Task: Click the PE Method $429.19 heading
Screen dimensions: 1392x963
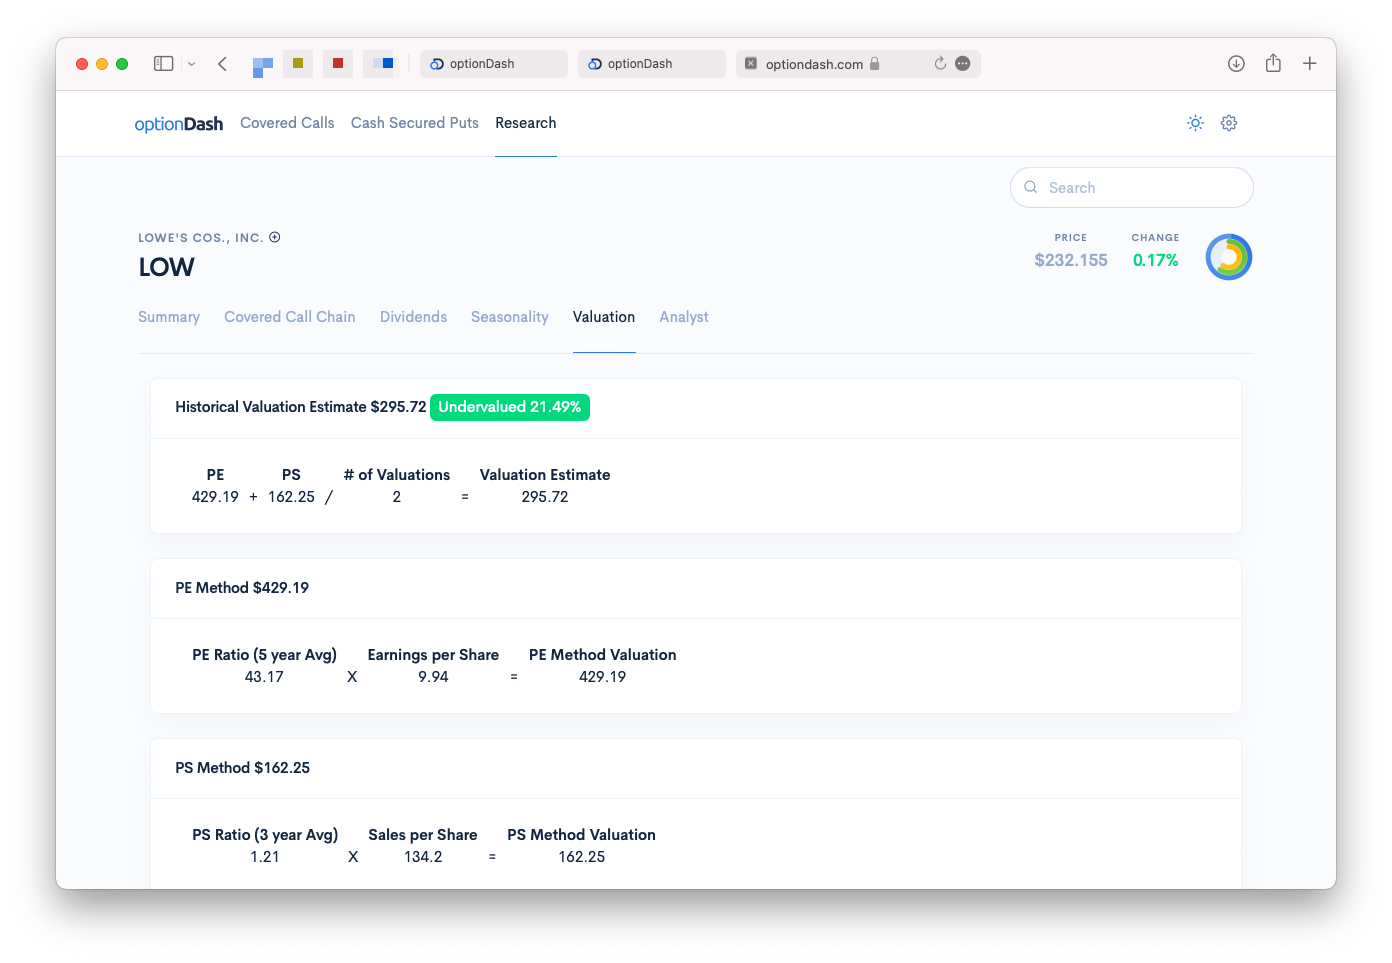Action: click(242, 588)
